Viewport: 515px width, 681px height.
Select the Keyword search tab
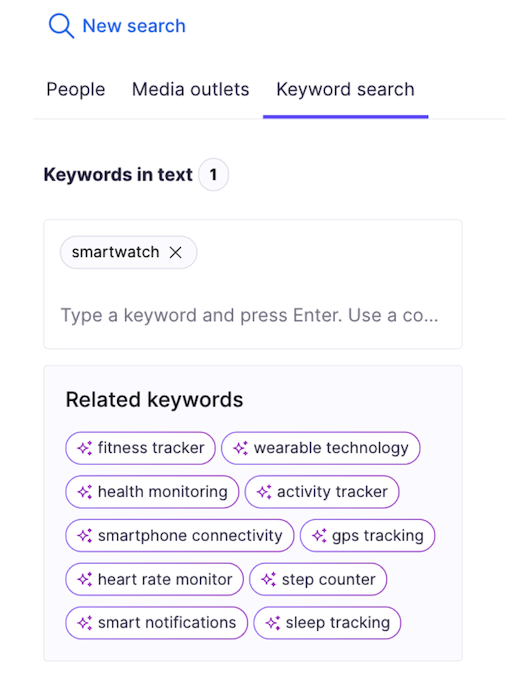346,90
